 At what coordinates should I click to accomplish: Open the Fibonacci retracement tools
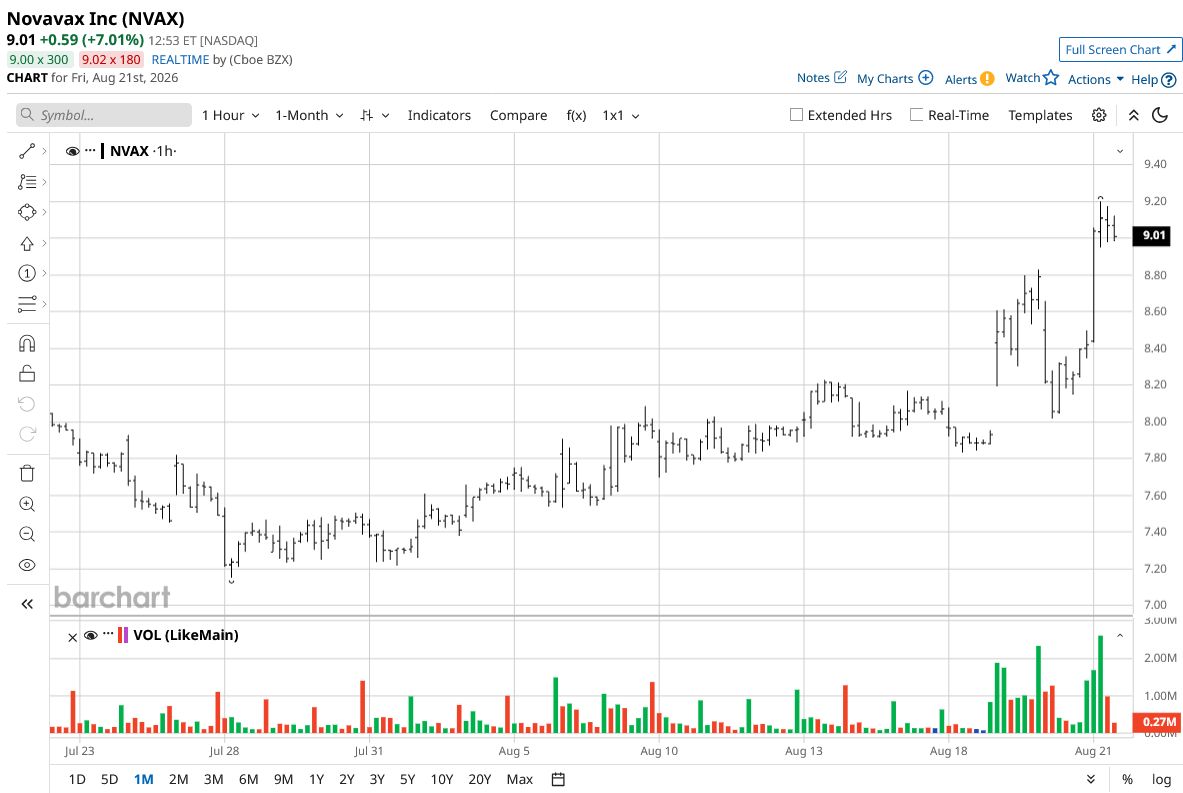[27, 182]
